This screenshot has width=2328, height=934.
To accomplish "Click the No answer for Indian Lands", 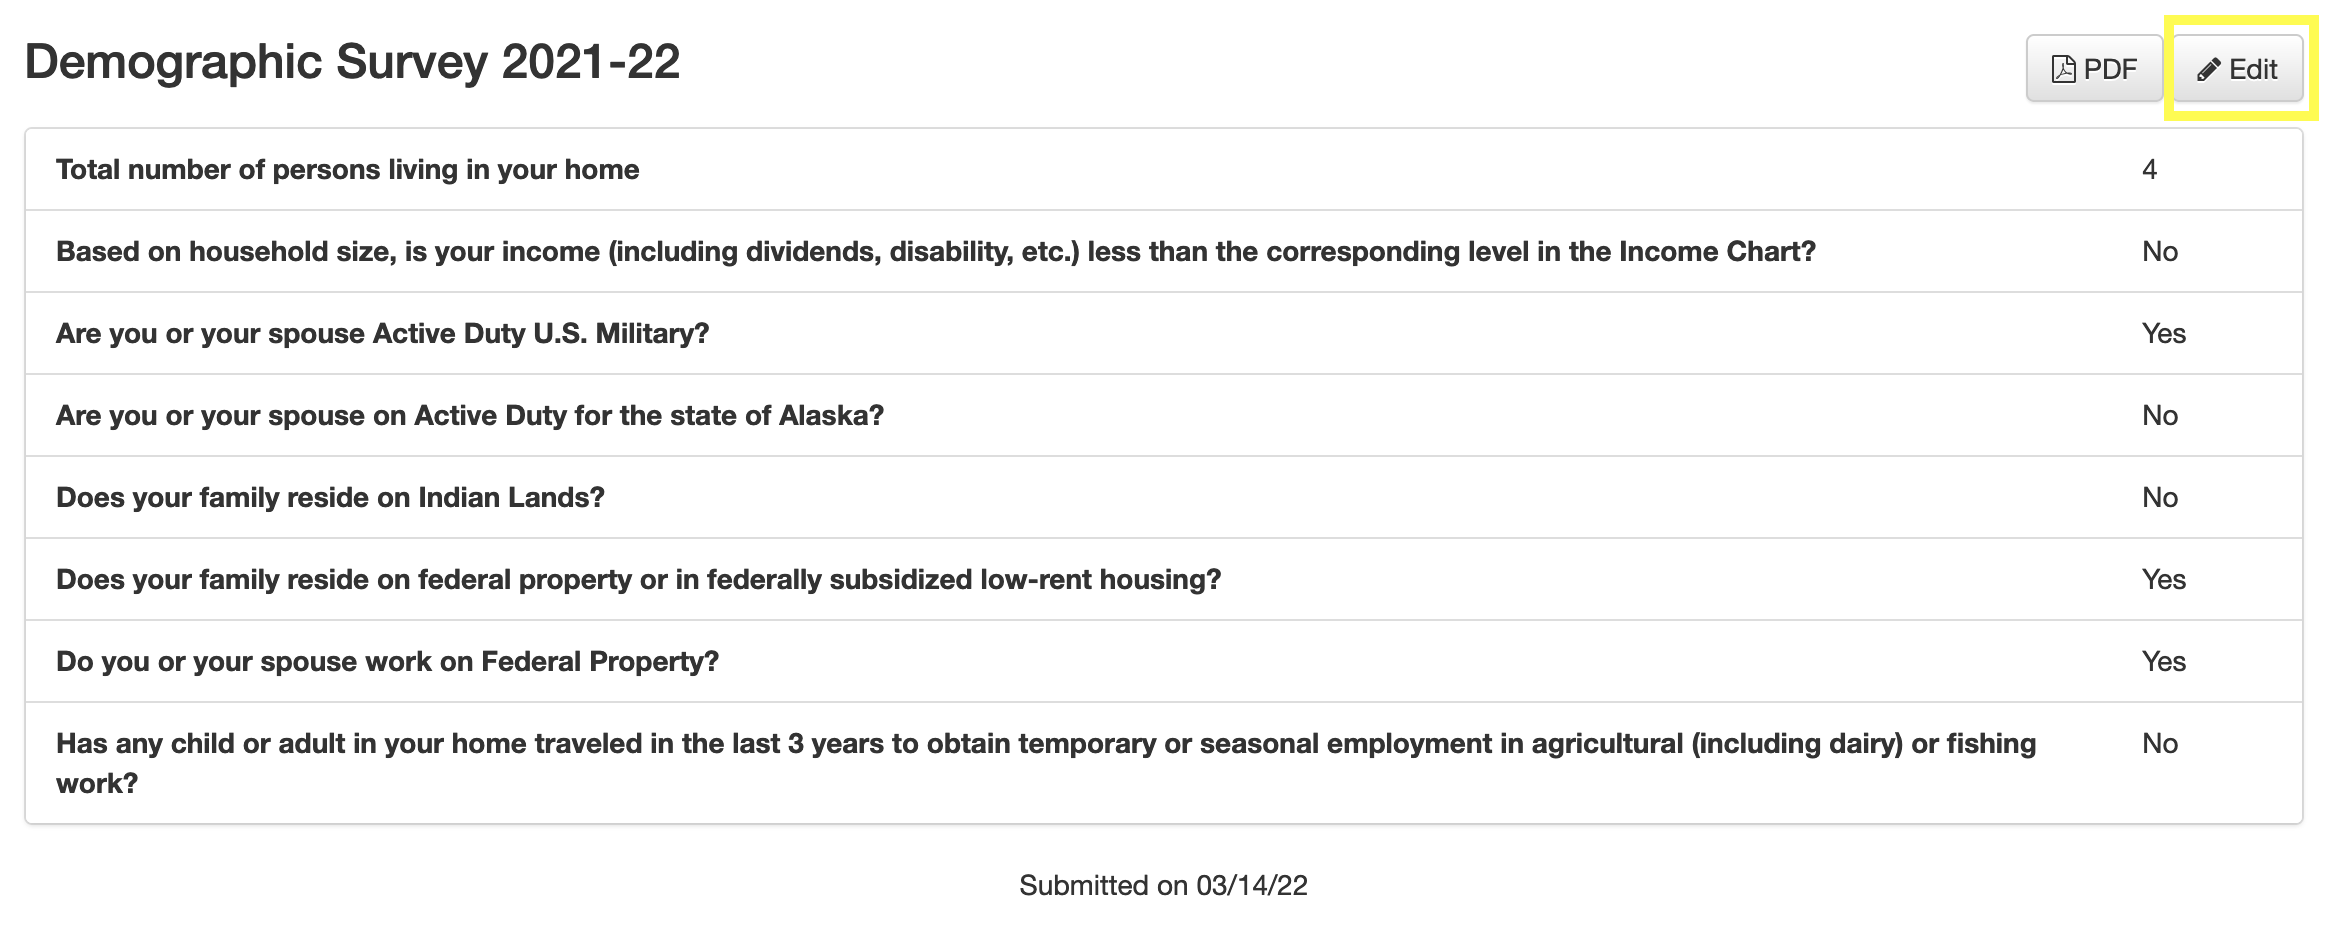I will coord(2159,497).
